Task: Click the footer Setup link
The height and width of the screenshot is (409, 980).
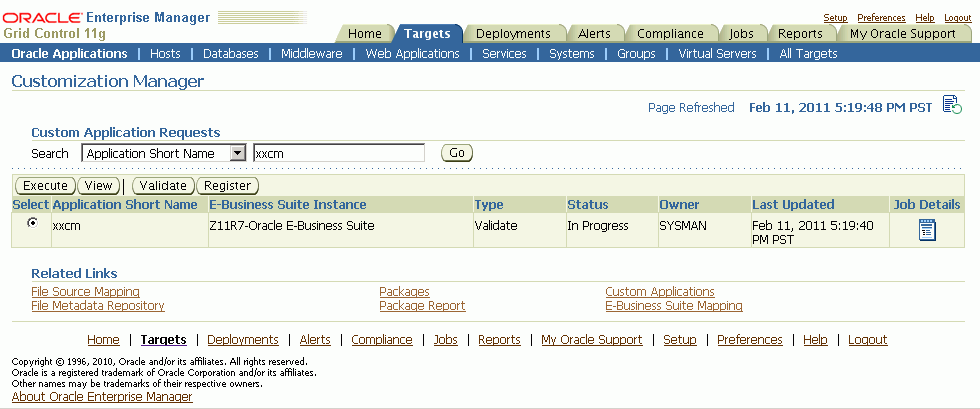Action: tap(680, 340)
